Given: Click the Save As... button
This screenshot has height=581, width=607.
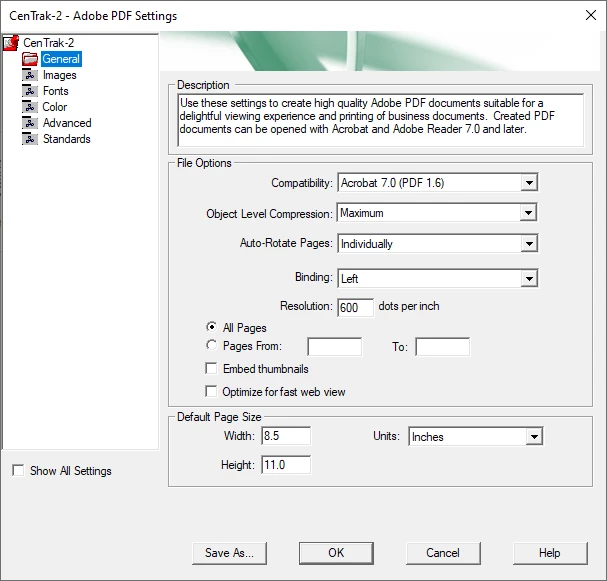Looking at the screenshot, I should (230, 553).
